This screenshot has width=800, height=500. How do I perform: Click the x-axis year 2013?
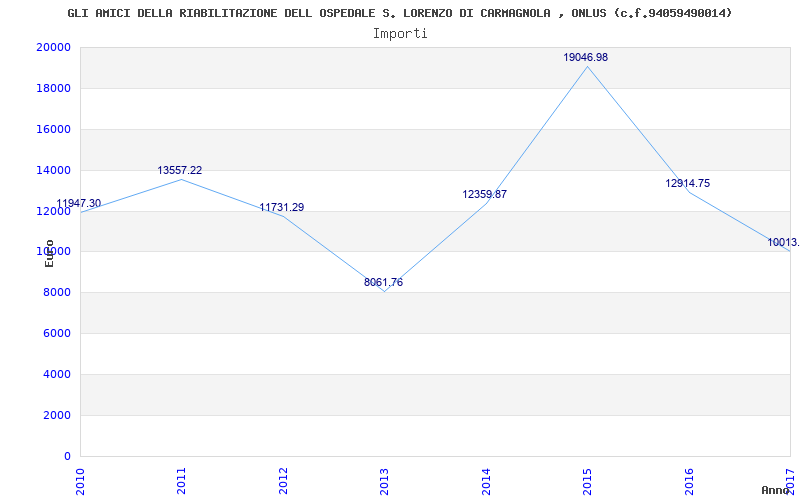click(384, 481)
